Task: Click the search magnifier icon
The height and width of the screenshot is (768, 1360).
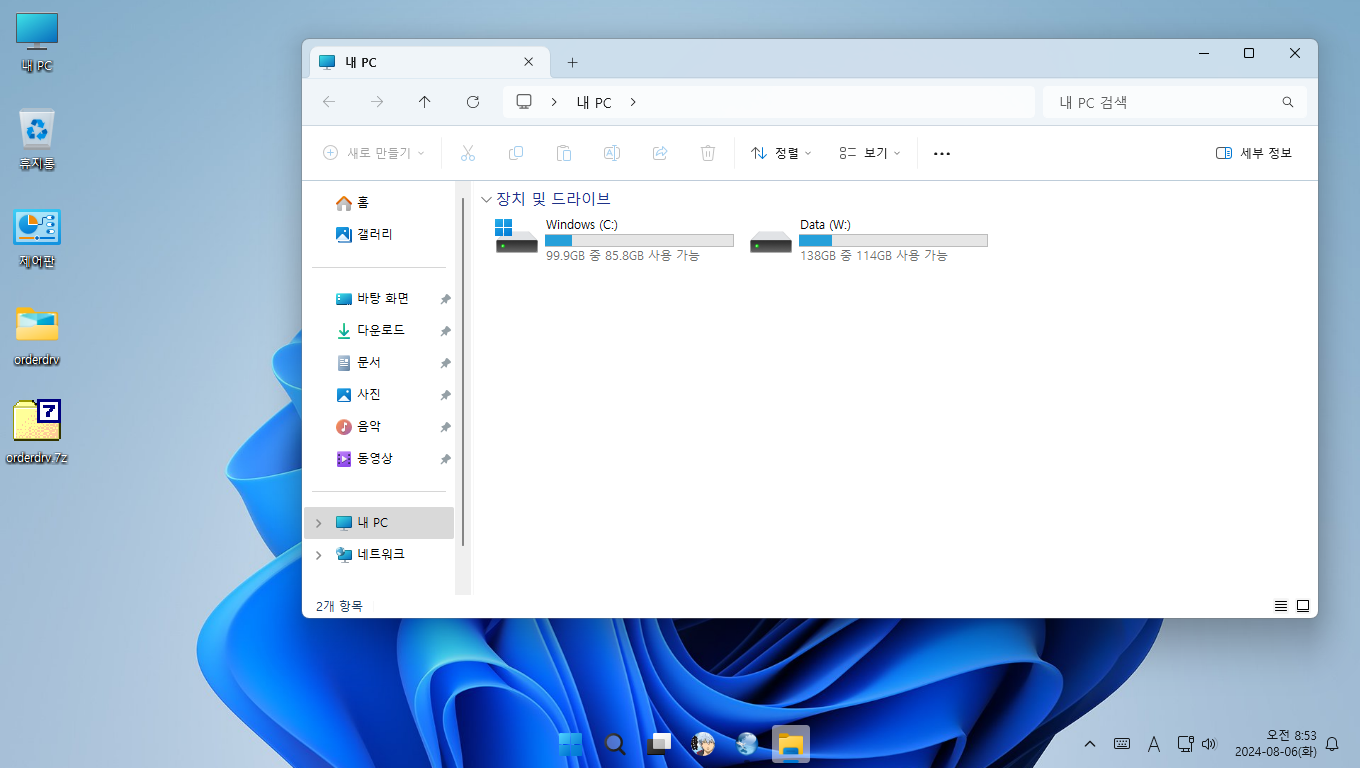Action: [1288, 102]
